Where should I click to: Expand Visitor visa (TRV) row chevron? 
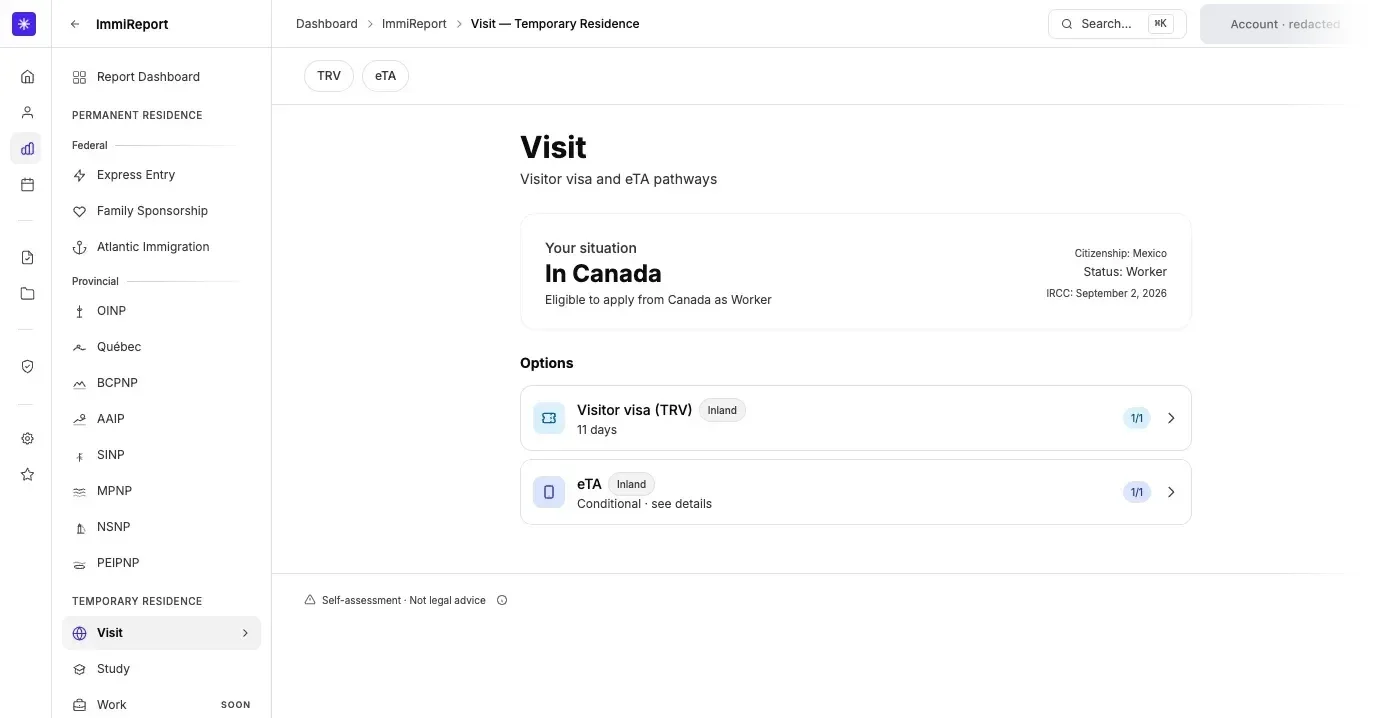click(1171, 418)
